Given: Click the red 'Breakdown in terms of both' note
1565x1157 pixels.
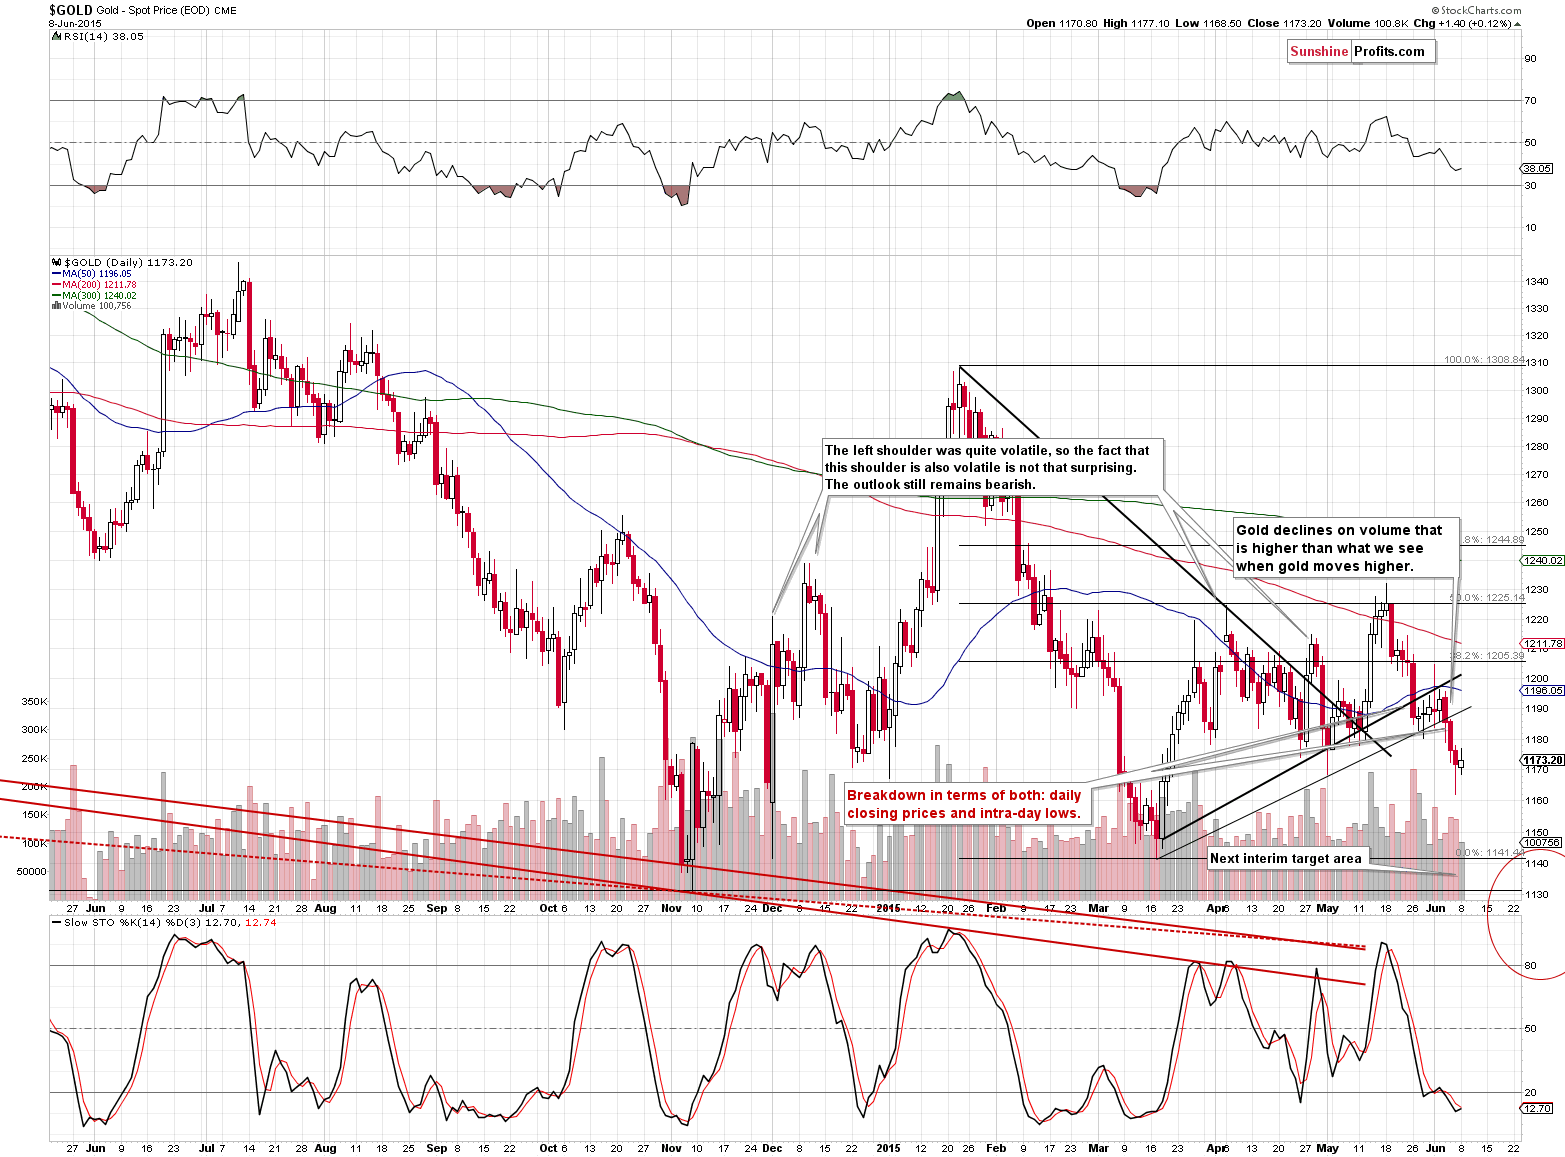Looking at the screenshot, I should (x=968, y=804).
